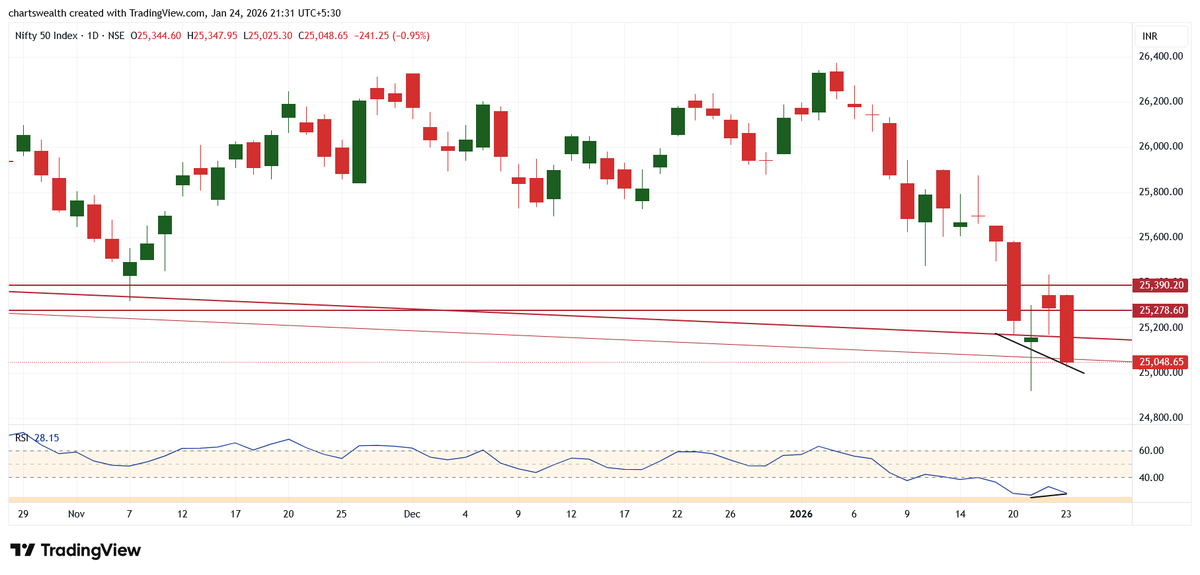
Task: Click the 24,800.00 price axis label
Action: (1162, 417)
